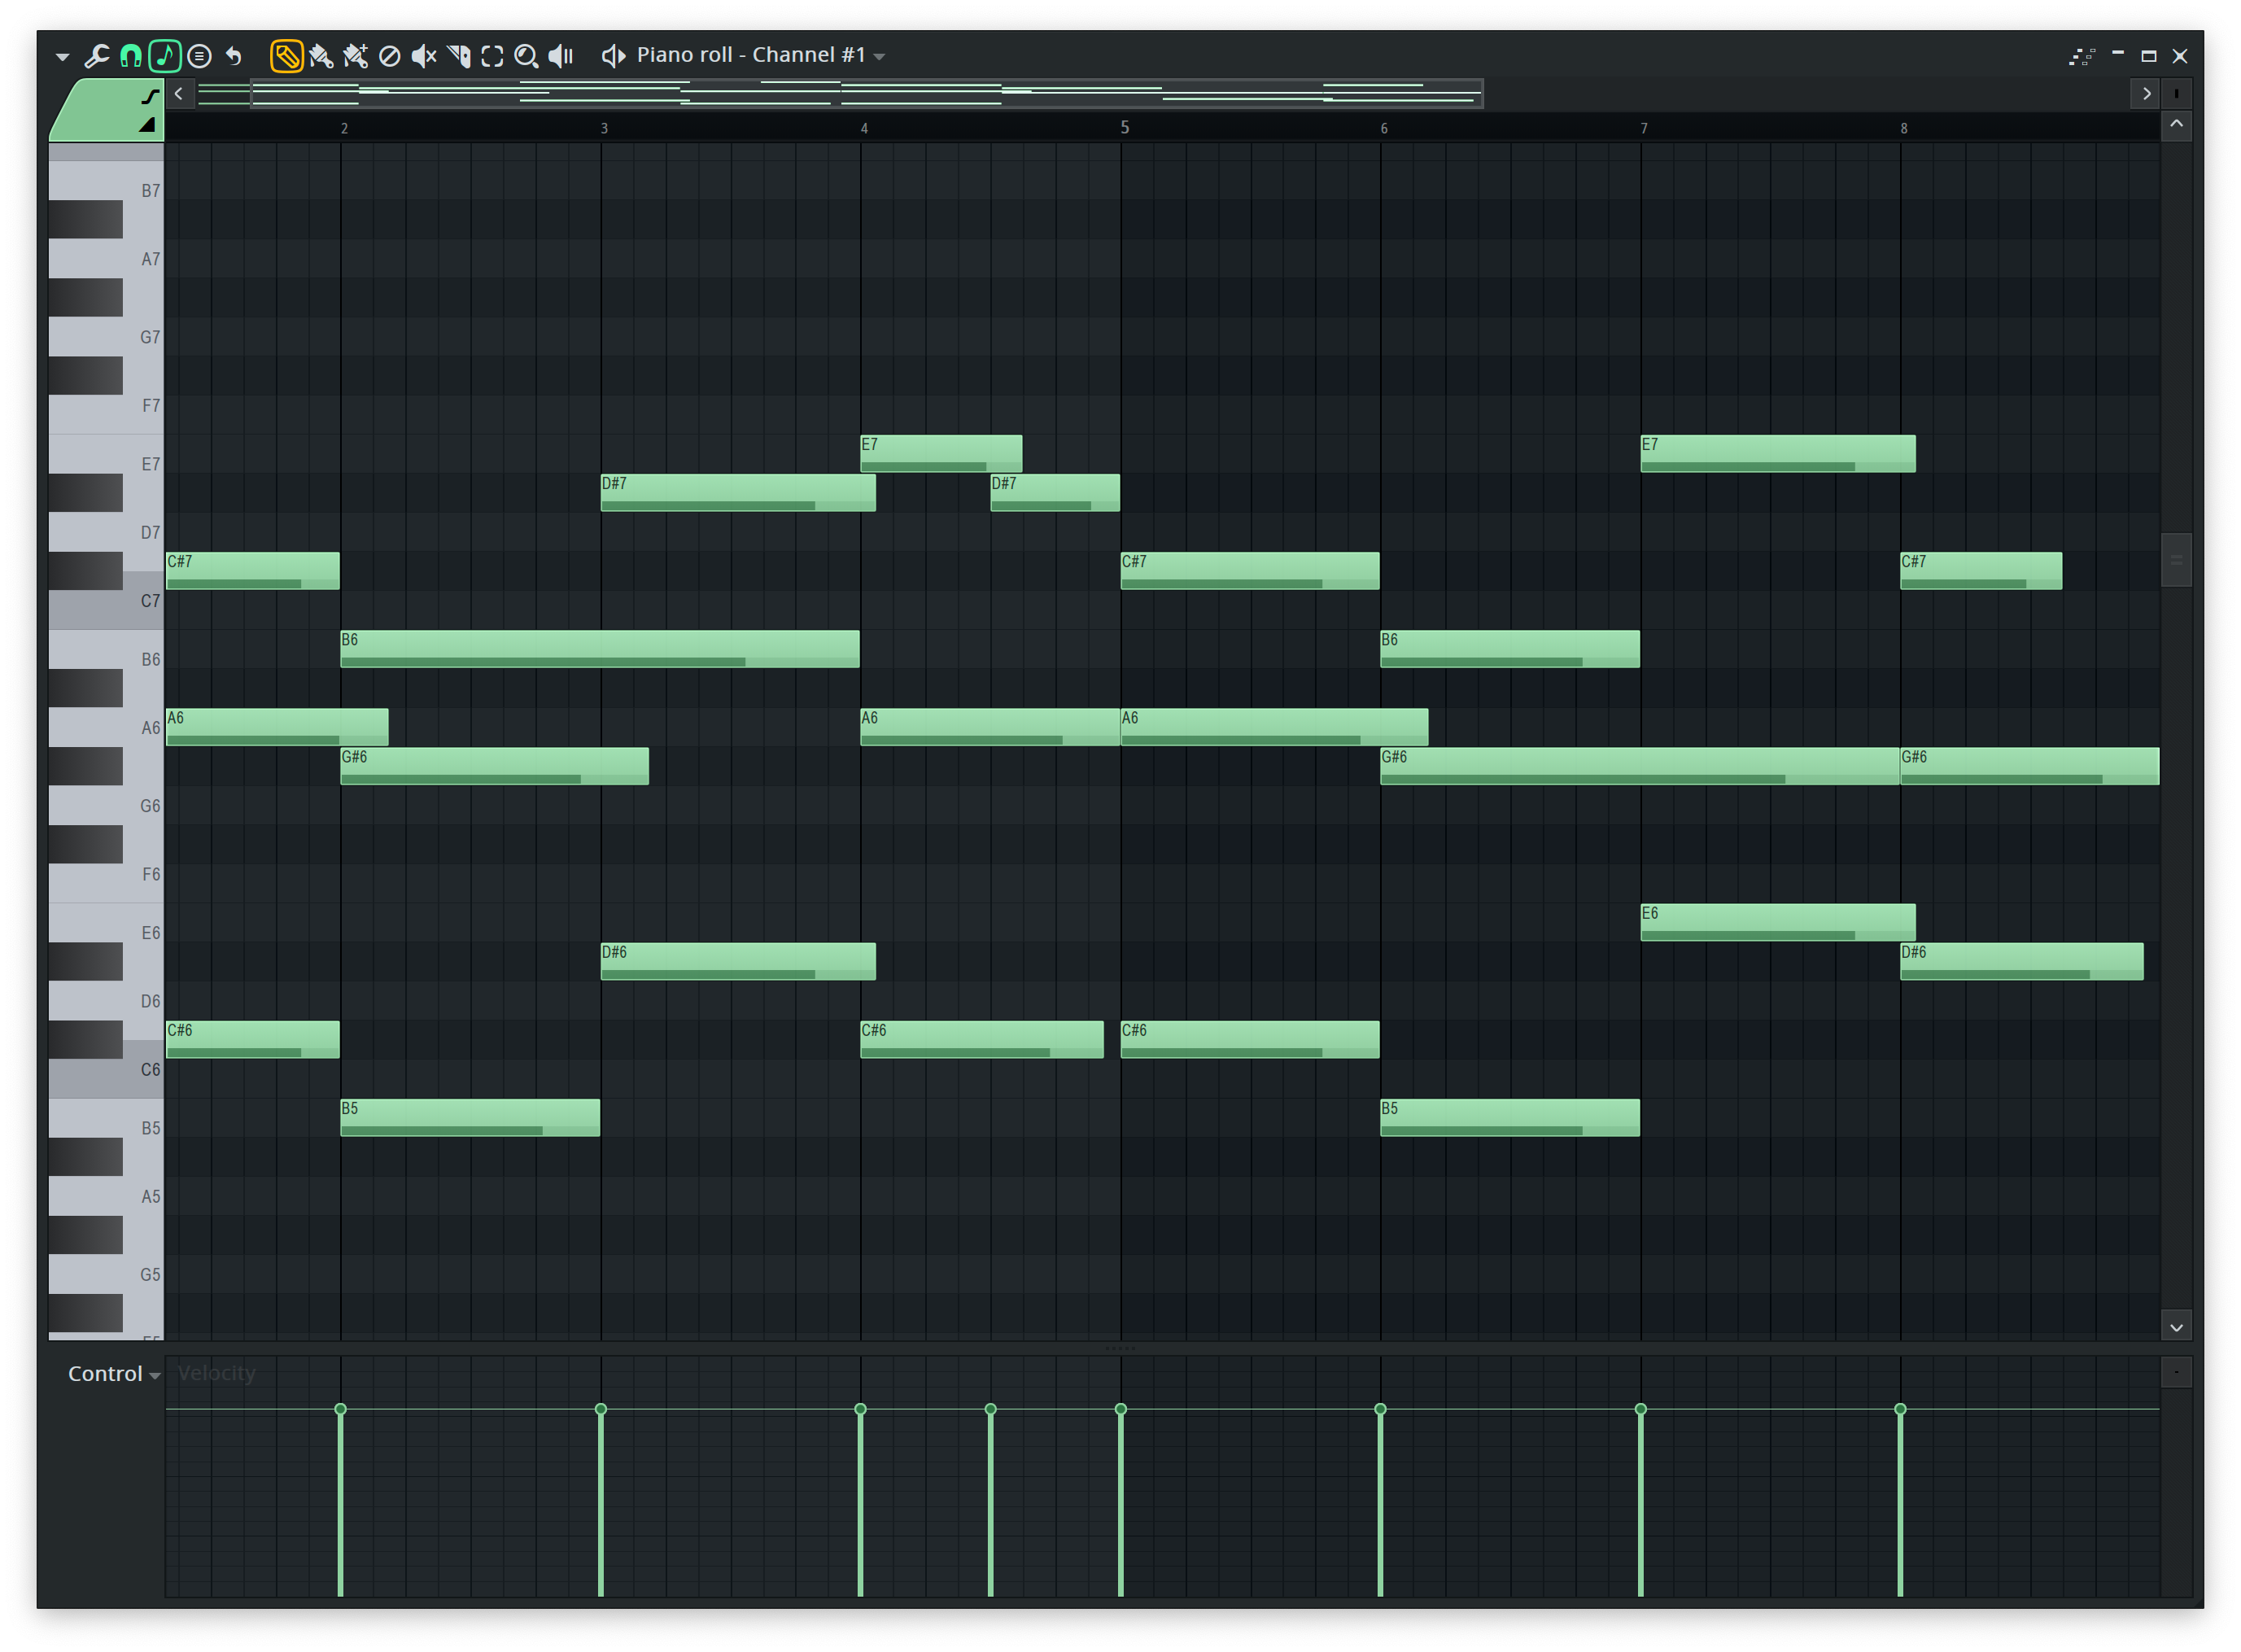
Task: Click the vertical scrollbar handle
Action: [2176, 560]
